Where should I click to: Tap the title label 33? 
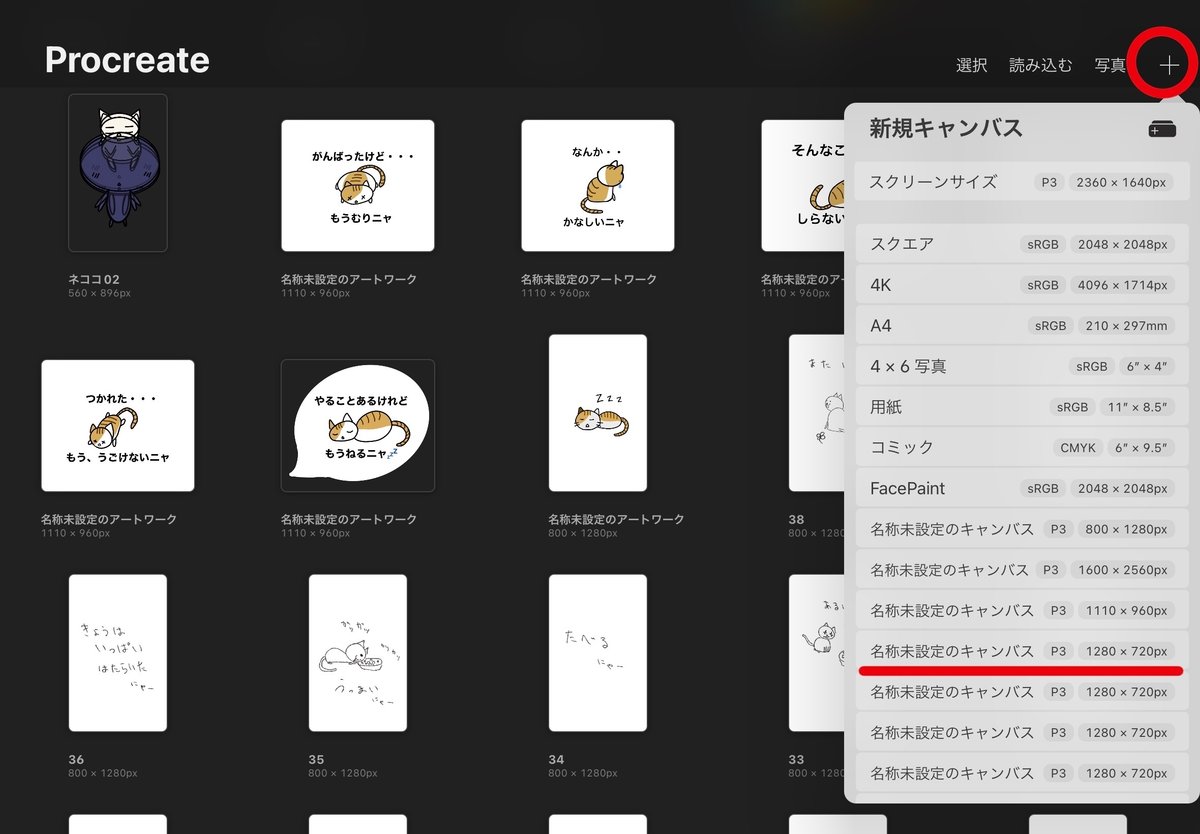[797, 760]
